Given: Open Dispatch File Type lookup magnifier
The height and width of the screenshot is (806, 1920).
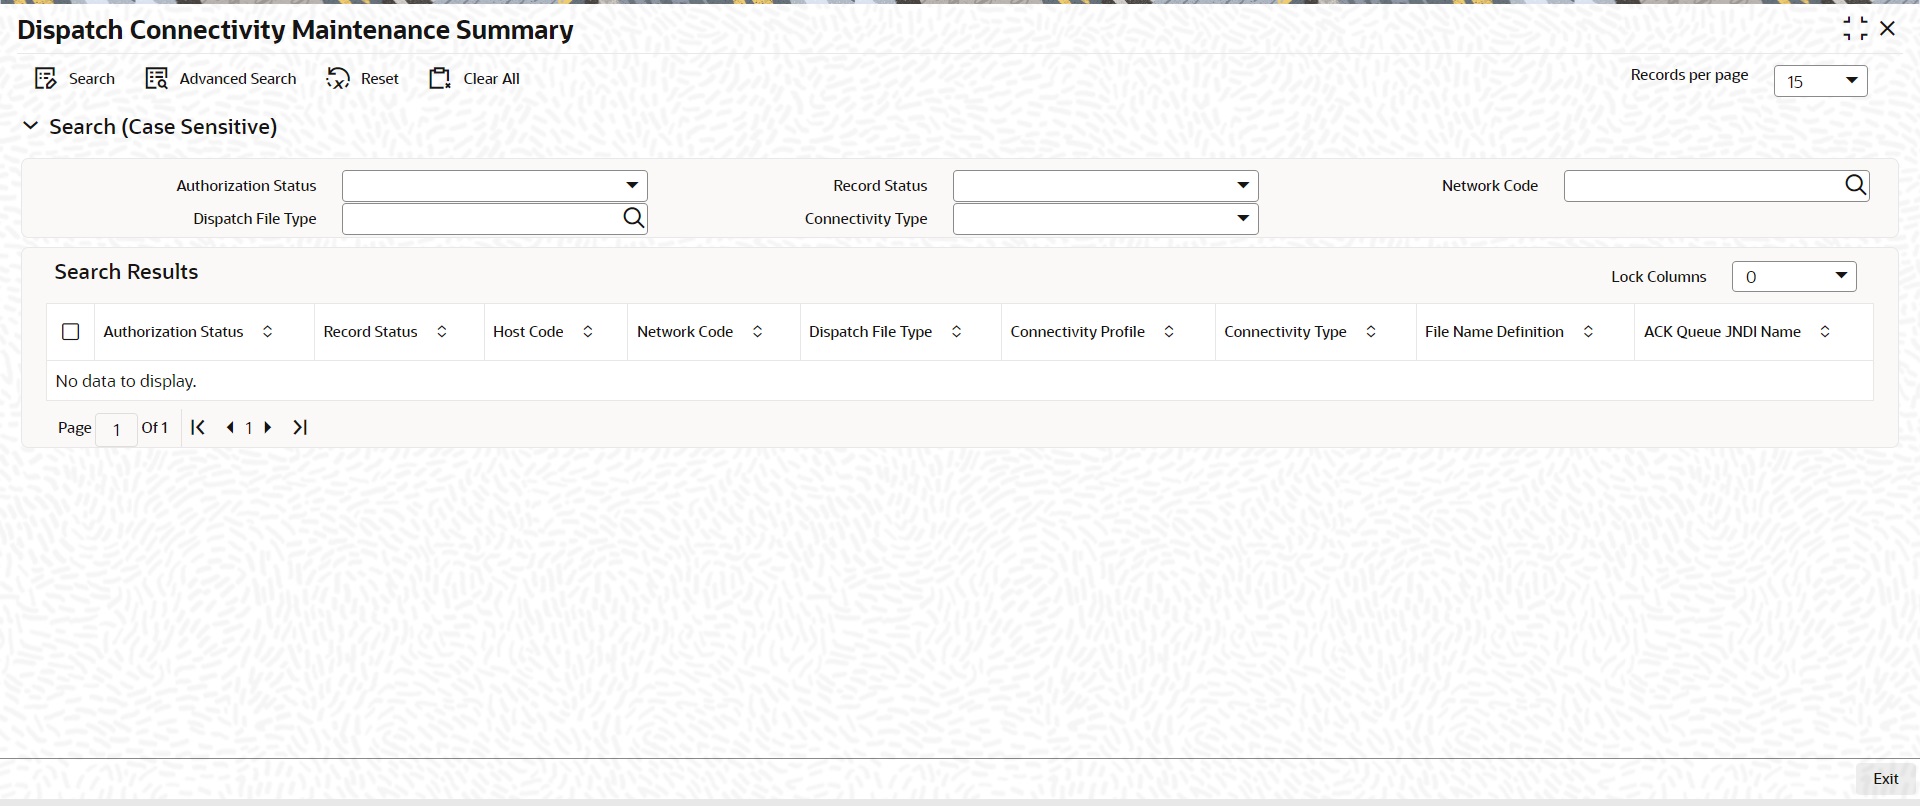Looking at the screenshot, I should point(633,218).
